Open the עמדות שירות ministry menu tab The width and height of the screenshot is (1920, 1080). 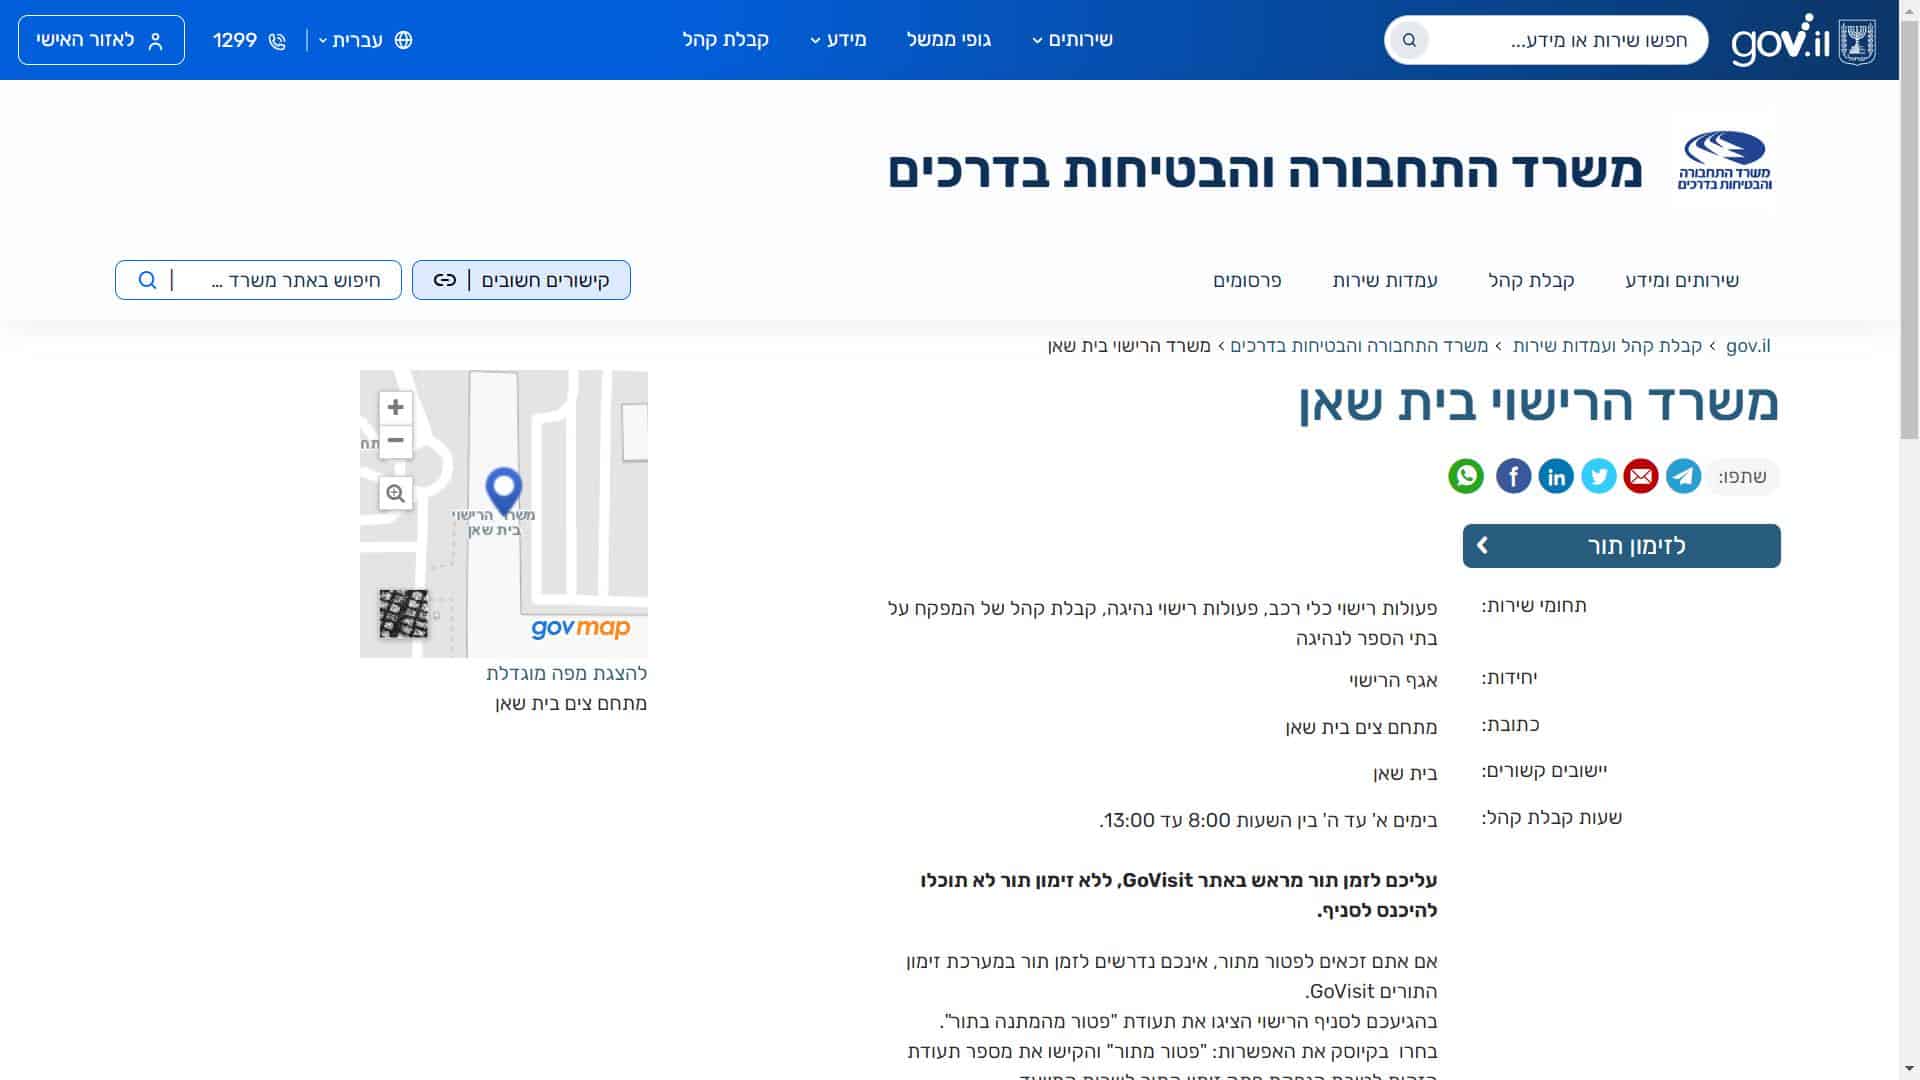coord(1384,280)
